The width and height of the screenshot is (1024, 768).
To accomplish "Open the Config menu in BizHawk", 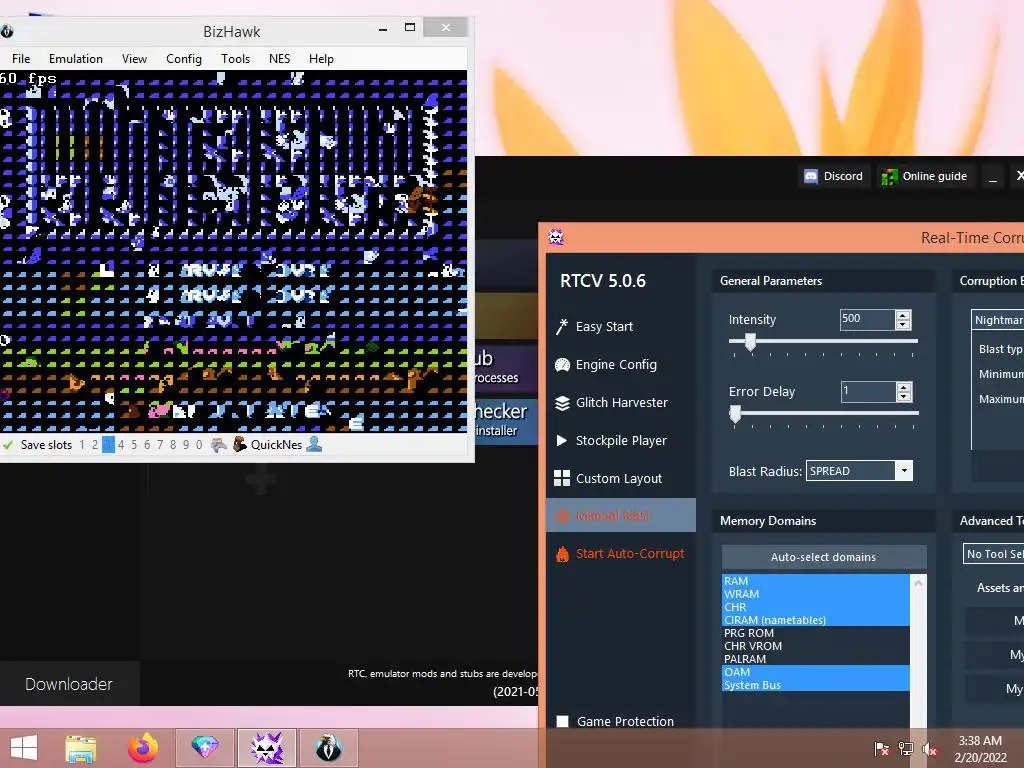I will [184, 59].
